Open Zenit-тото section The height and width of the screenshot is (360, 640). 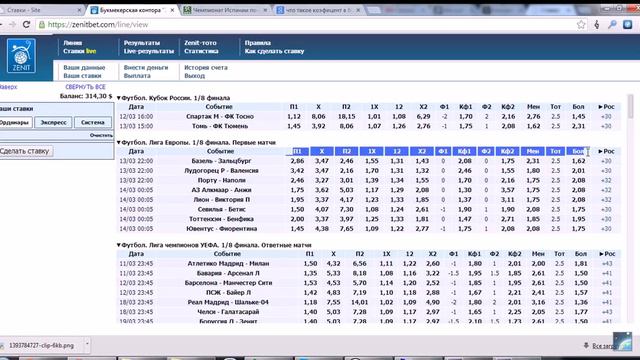click(200, 43)
